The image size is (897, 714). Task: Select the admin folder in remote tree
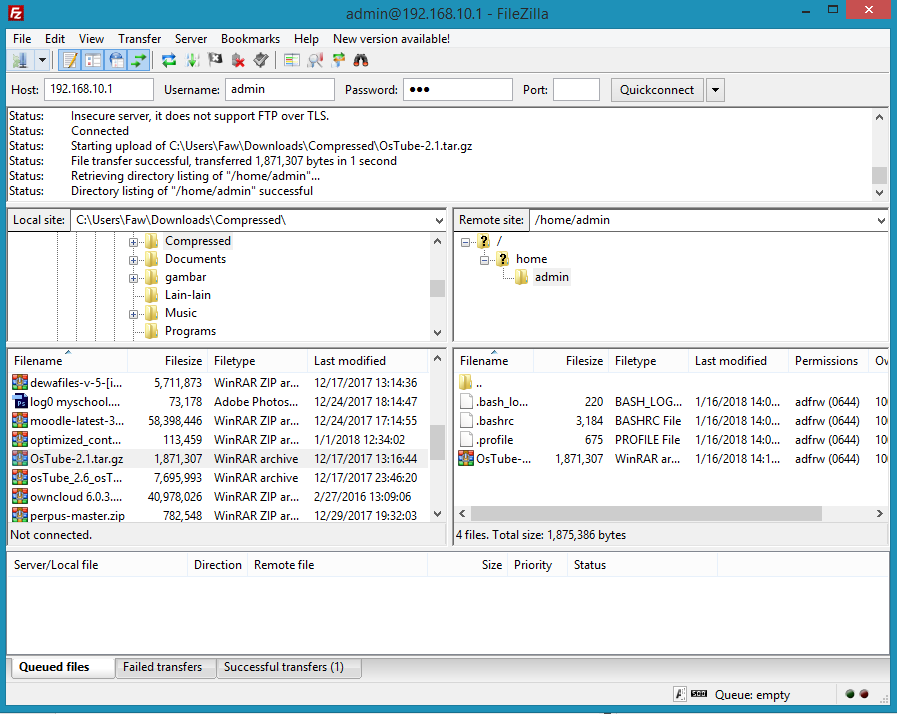coord(551,277)
